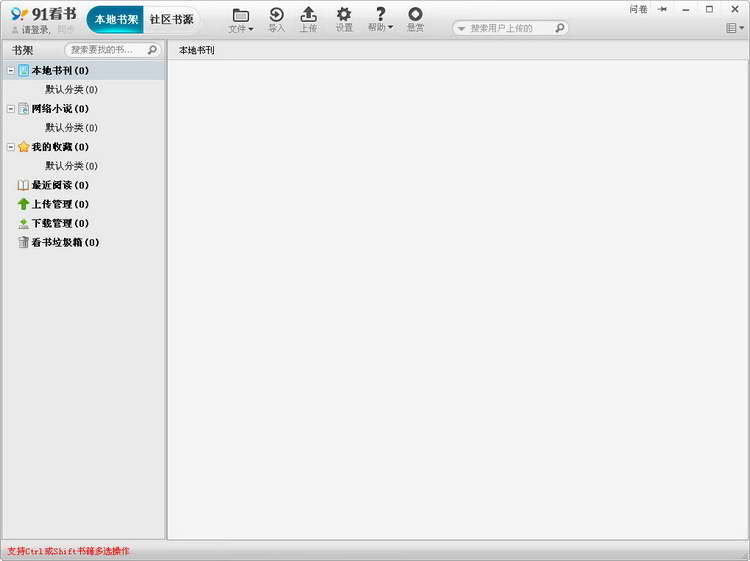The width and height of the screenshot is (750, 561).
Task: Click the 悬赏 reward icon
Action: [415, 14]
